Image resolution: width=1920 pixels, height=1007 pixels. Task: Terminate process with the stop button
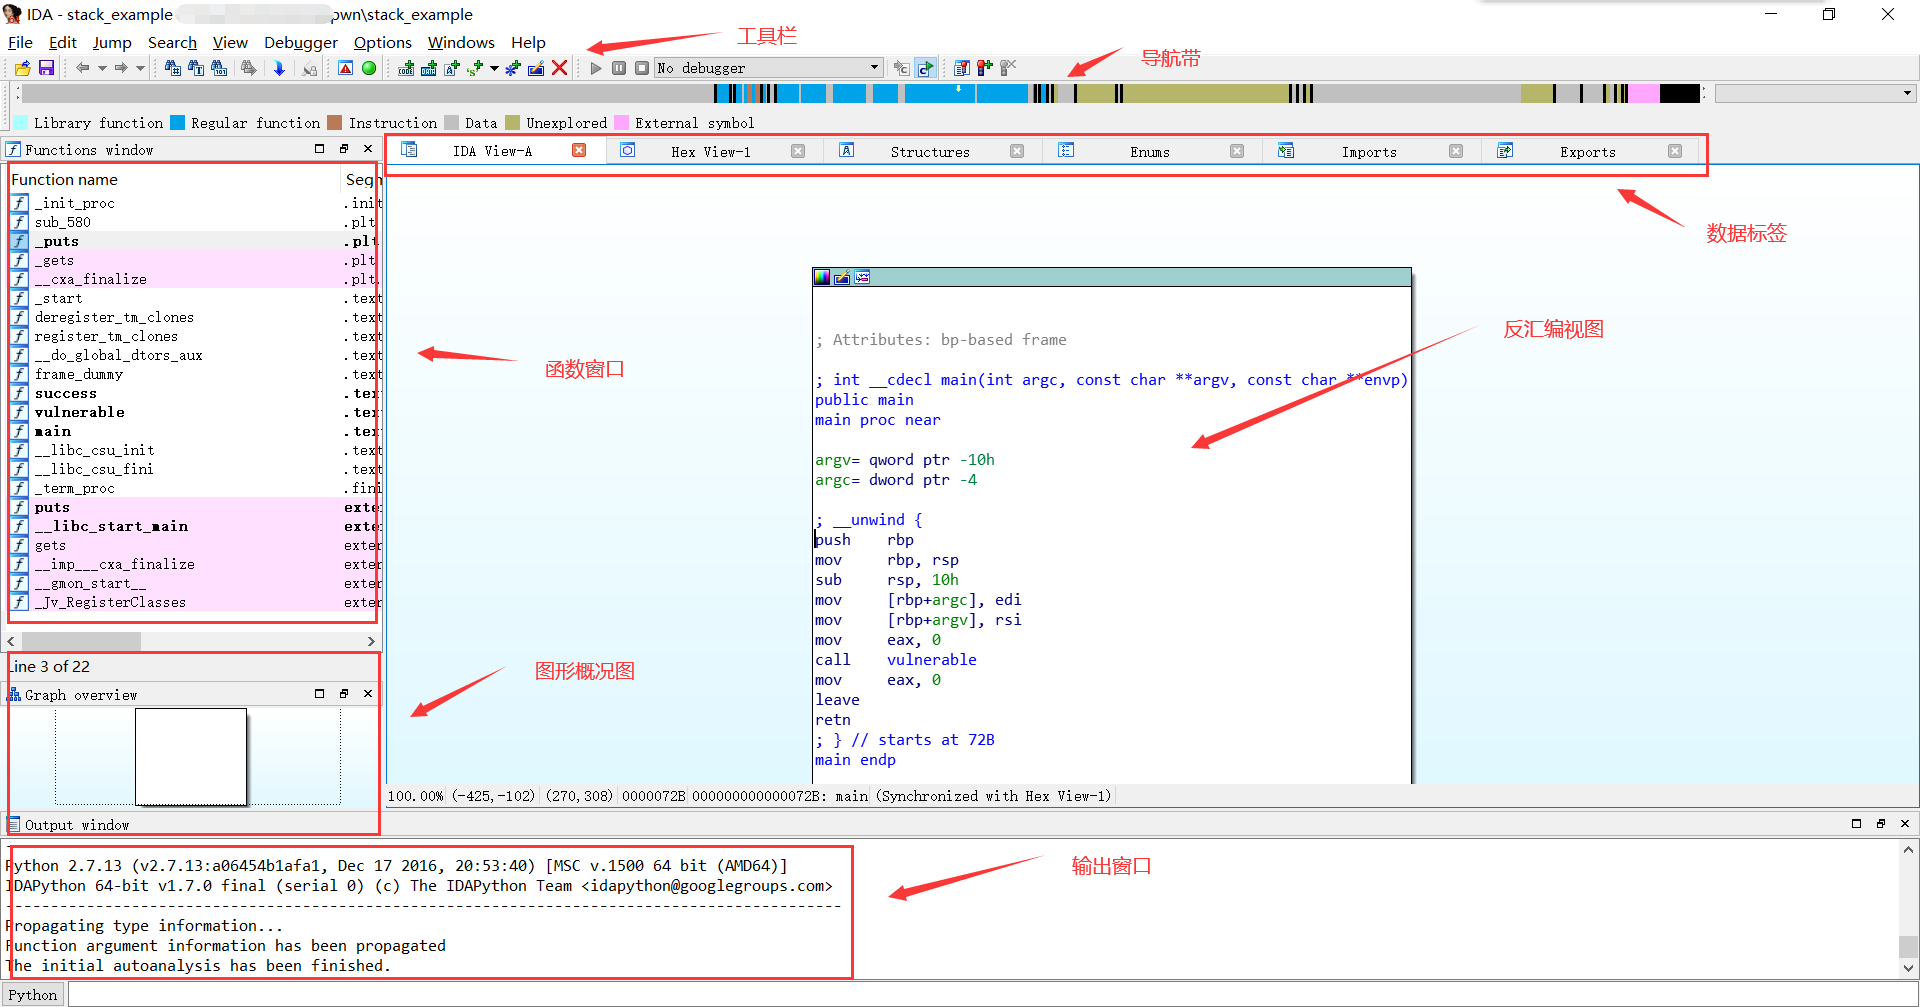point(642,68)
